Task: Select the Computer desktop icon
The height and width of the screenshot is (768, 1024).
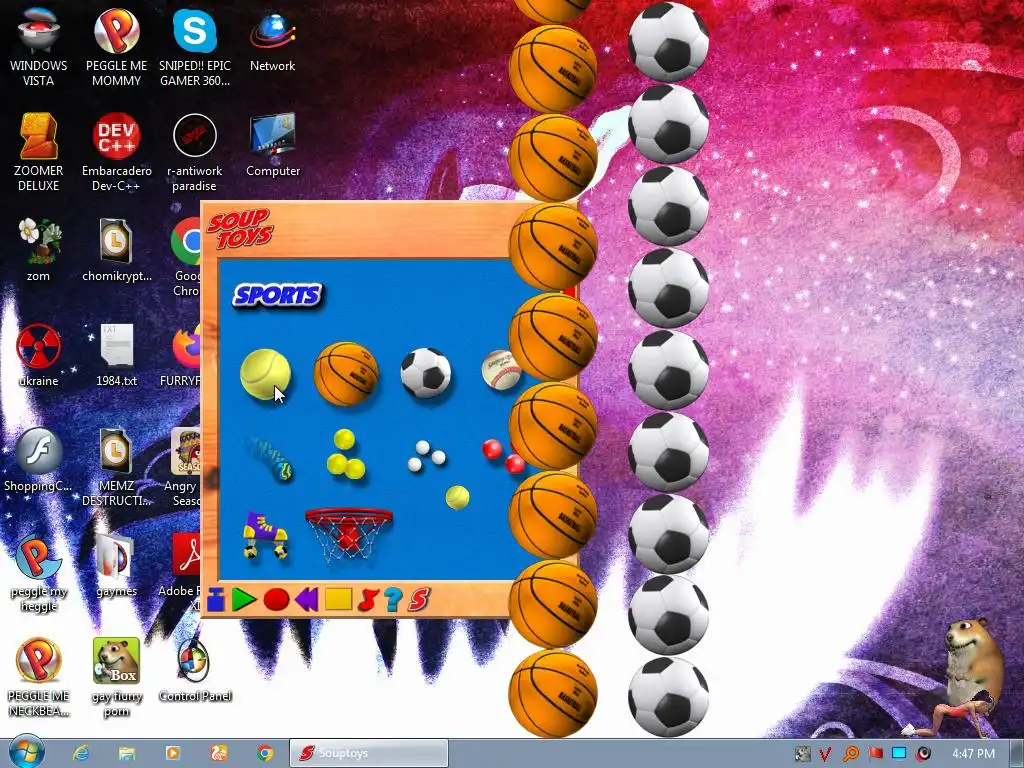Action: [273, 146]
